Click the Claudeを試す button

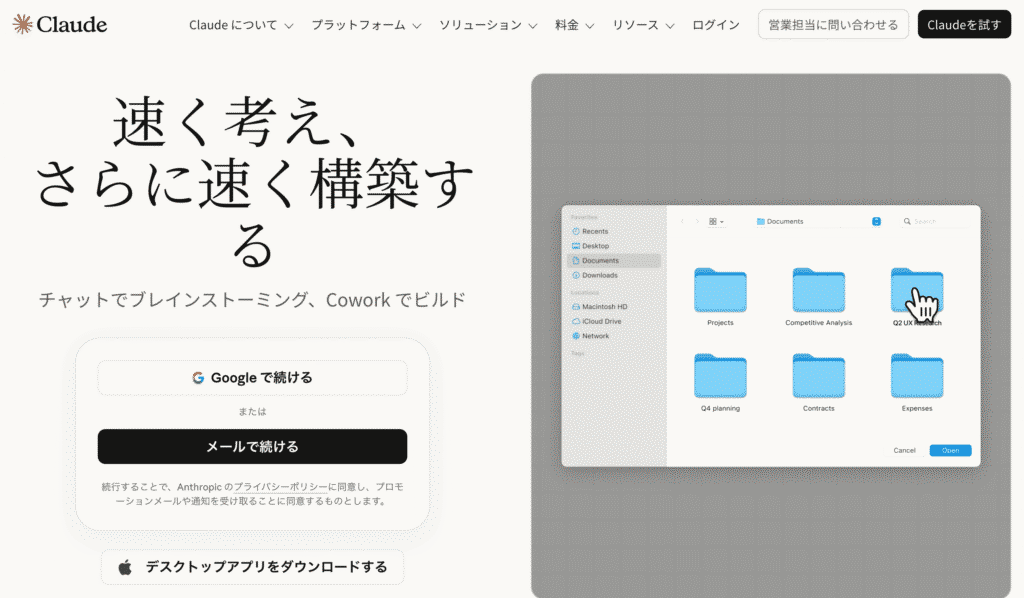(964, 24)
